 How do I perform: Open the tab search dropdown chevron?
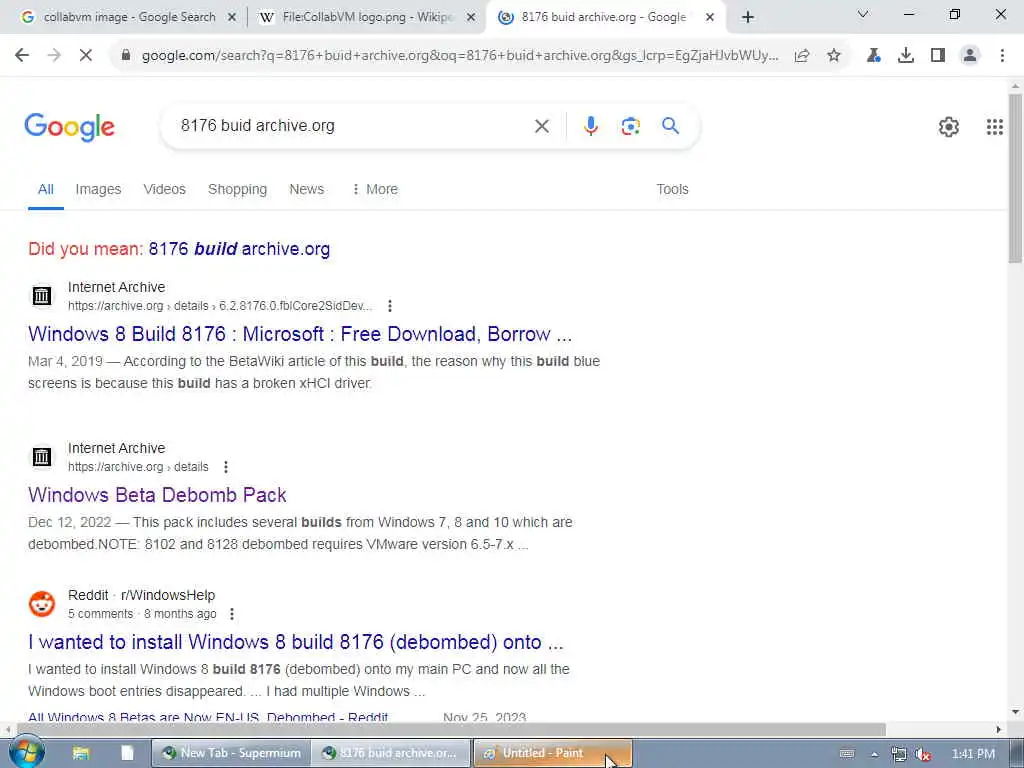click(863, 14)
